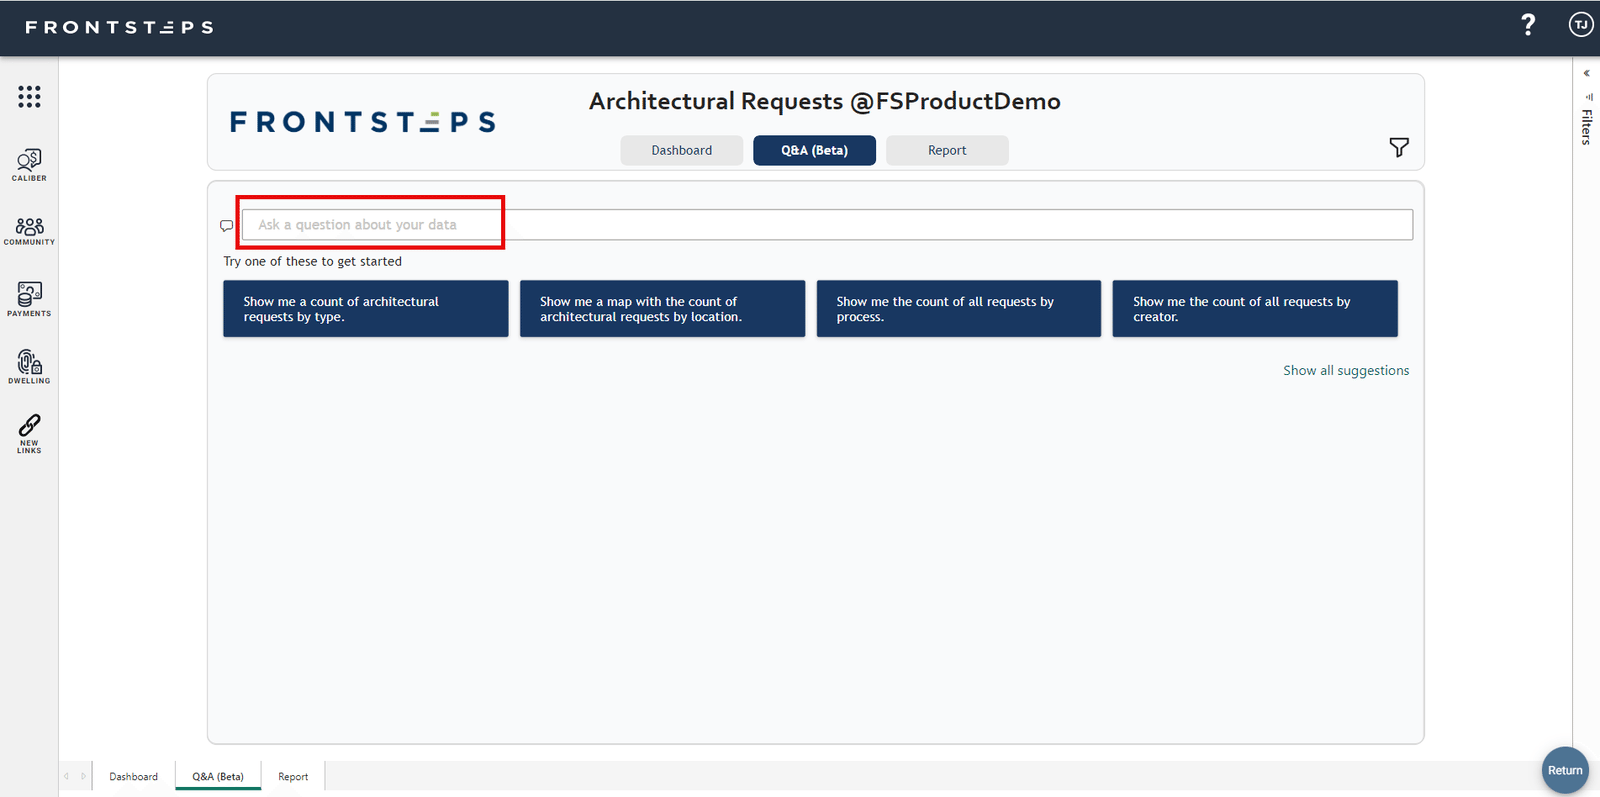Open the vertical Filters panel label

(1587, 127)
